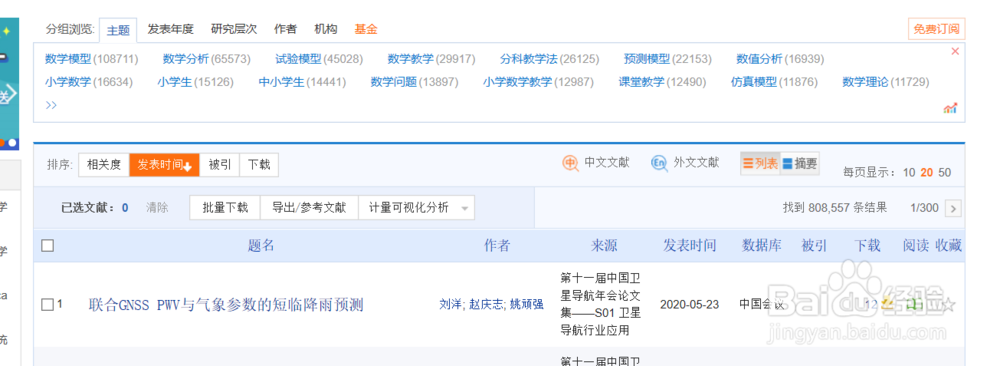This screenshot has height=366, width=1000.
Task: Select the 基金 grouping tab
Action: tap(366, 29)
